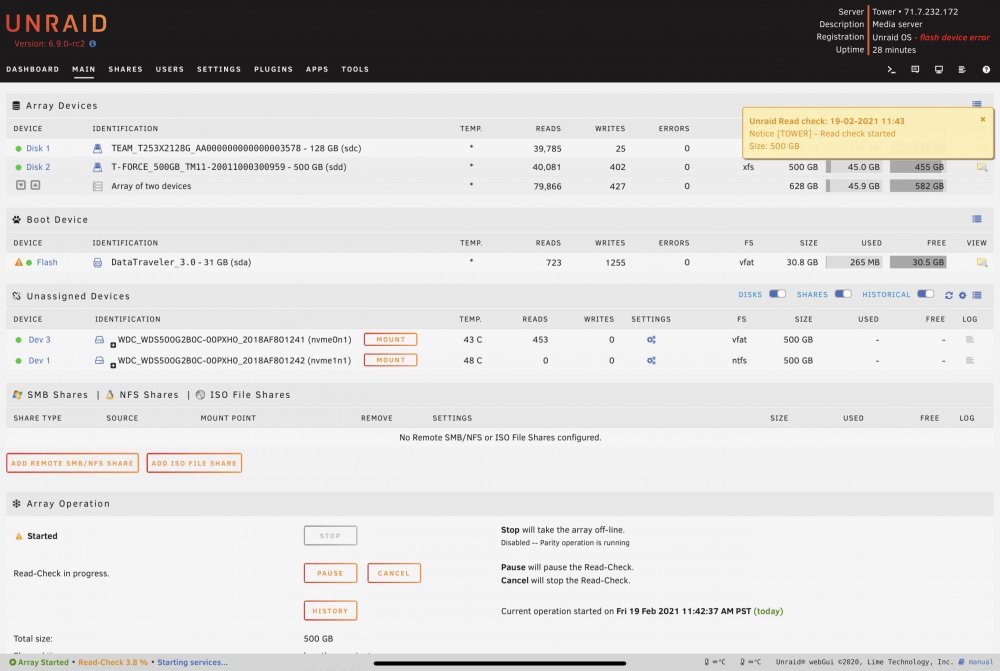Click Disk 1 drive identification icon

click(x=98, y=149)
